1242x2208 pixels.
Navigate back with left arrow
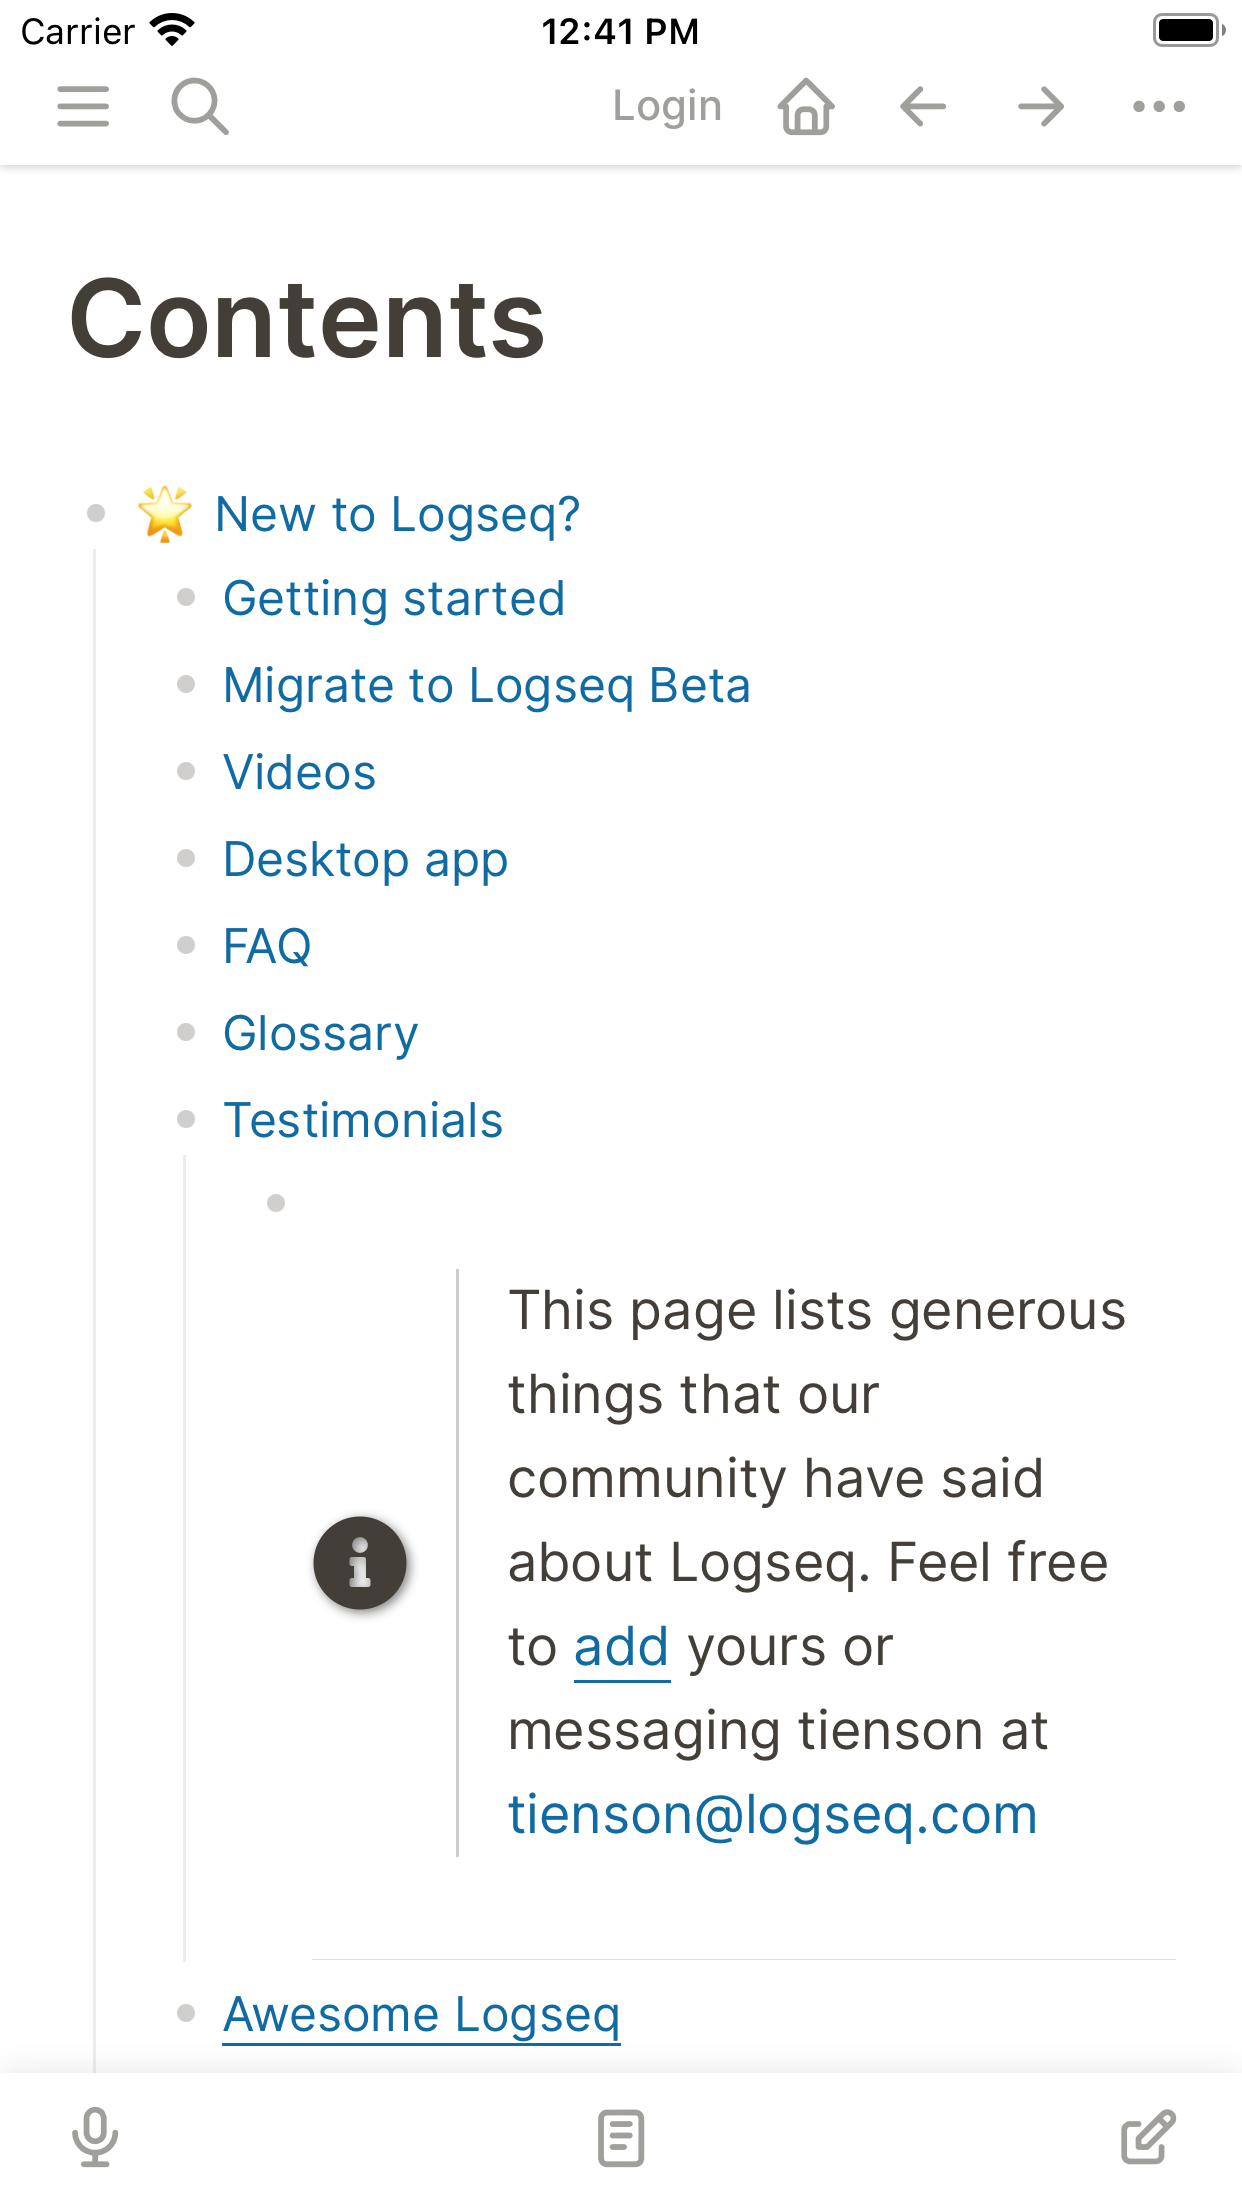click(x=923, y=106)
